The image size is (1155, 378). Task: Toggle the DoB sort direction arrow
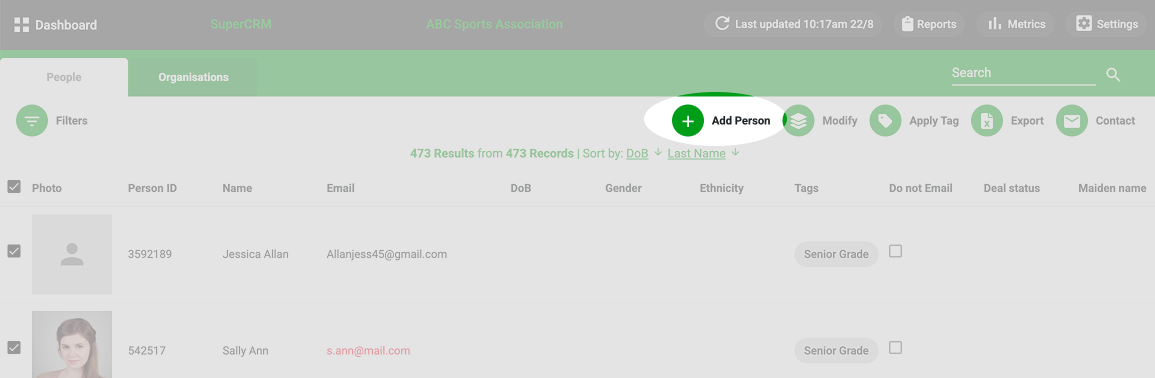pos(658,153)
